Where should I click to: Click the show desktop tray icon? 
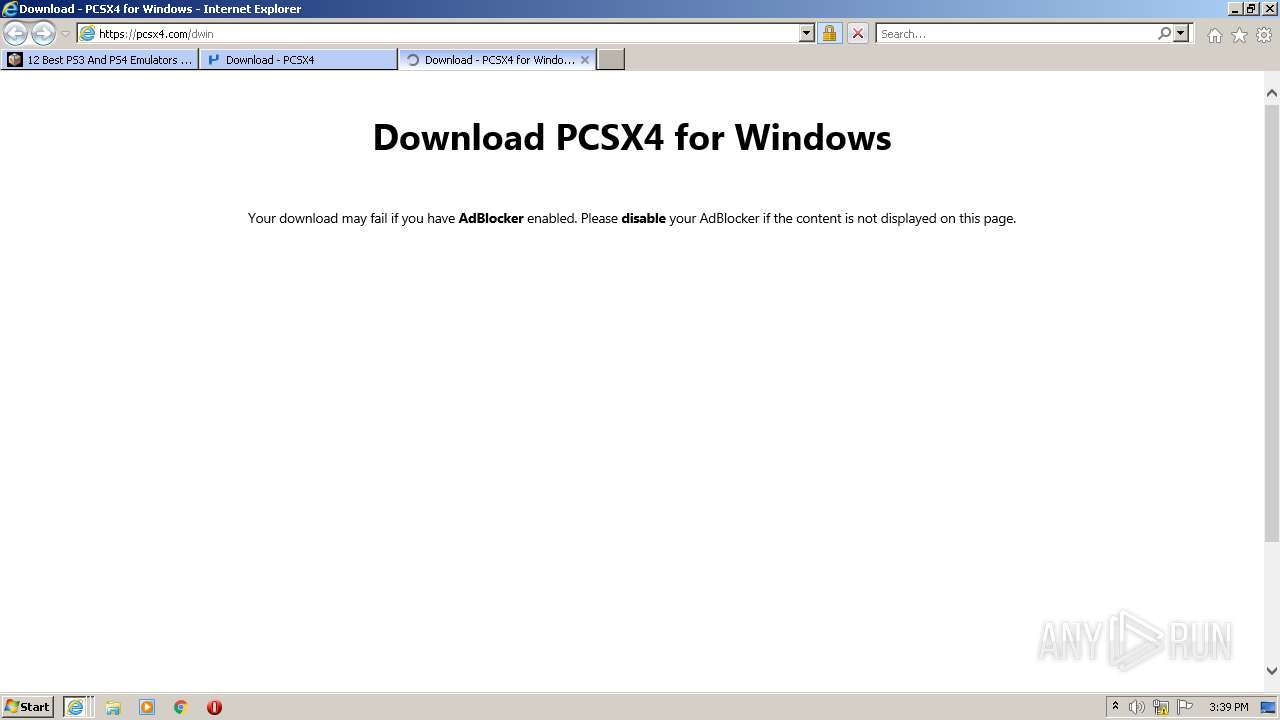[x=1269, y=707]
